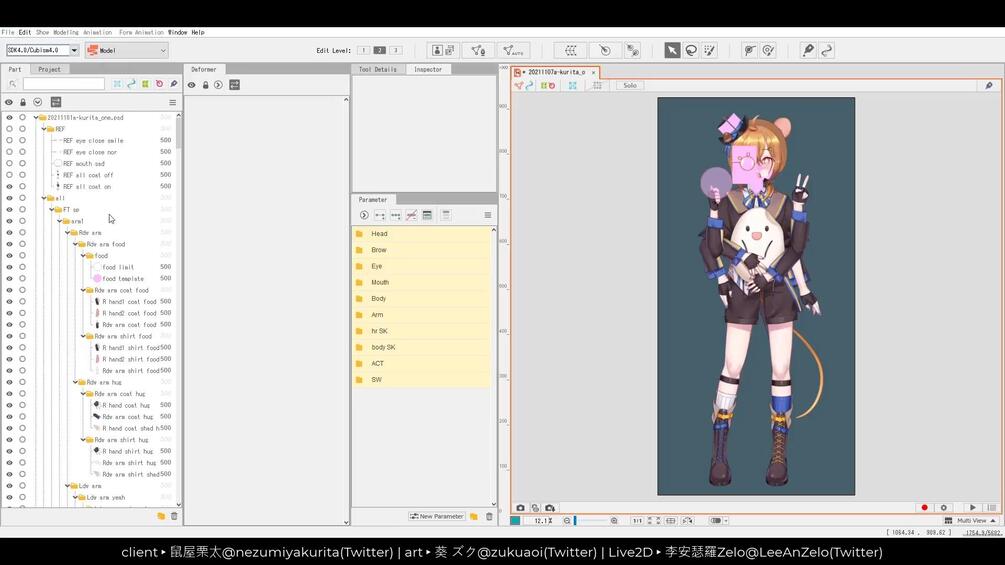Toggle all-parts eye icon in Part header
The image size is (1005, 565).
click(9, 102)
